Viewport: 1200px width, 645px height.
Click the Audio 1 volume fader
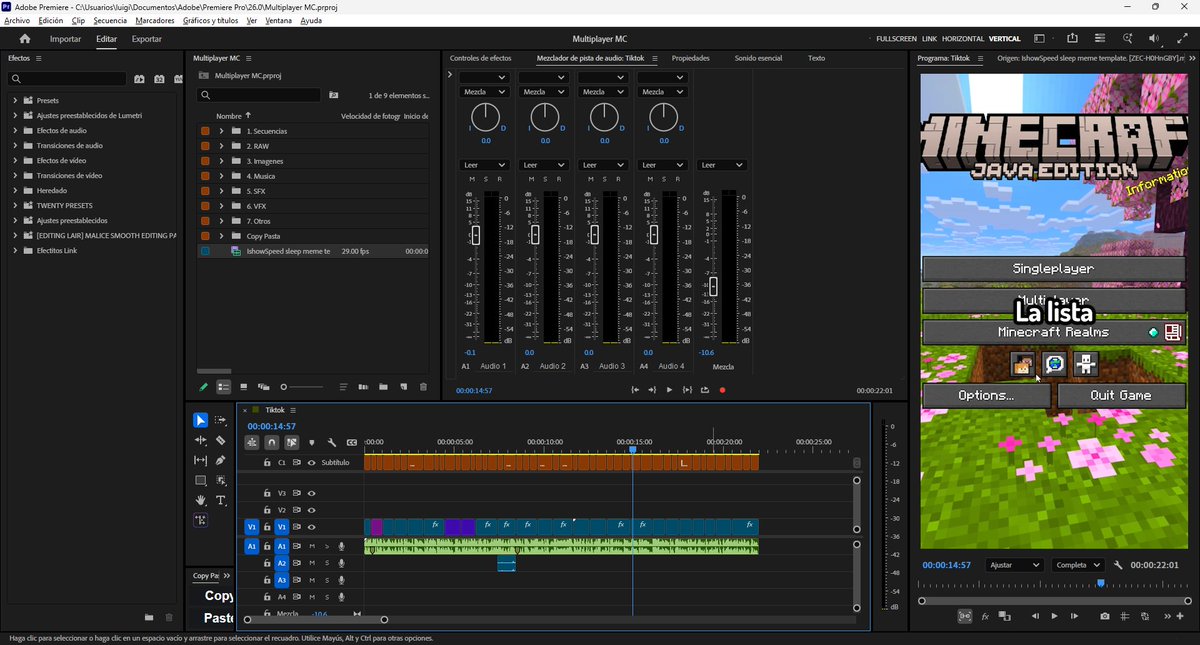[476, 235]
